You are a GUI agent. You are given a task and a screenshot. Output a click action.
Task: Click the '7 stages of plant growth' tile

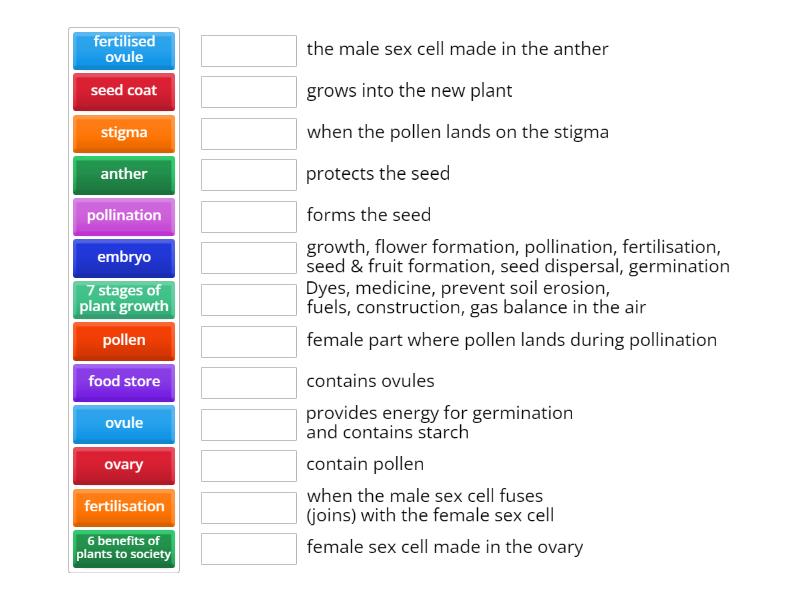pyautogui.click(x=124, y=299)
